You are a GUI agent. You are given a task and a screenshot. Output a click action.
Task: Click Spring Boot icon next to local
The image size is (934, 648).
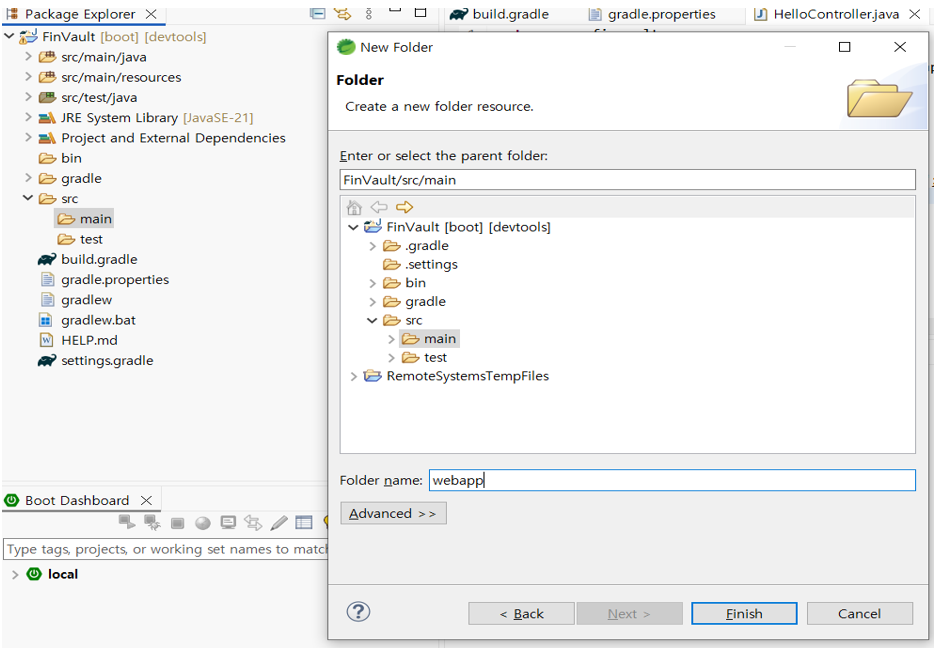coord(35,574)
